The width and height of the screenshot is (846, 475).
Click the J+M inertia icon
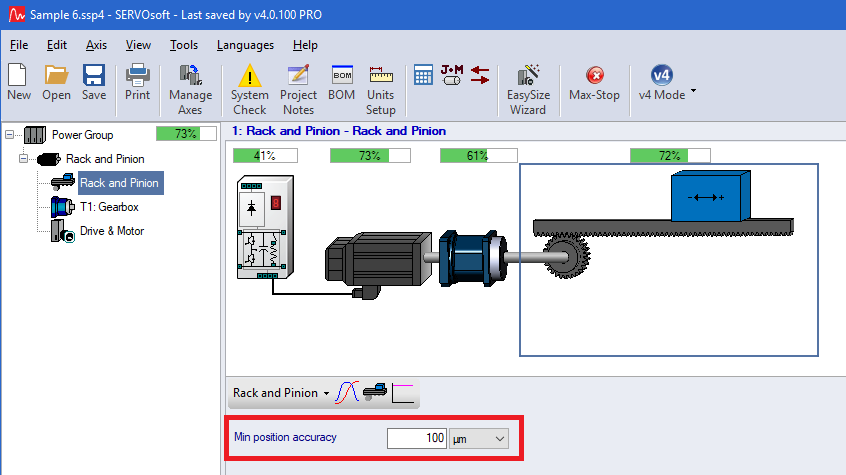click(452, 74)
